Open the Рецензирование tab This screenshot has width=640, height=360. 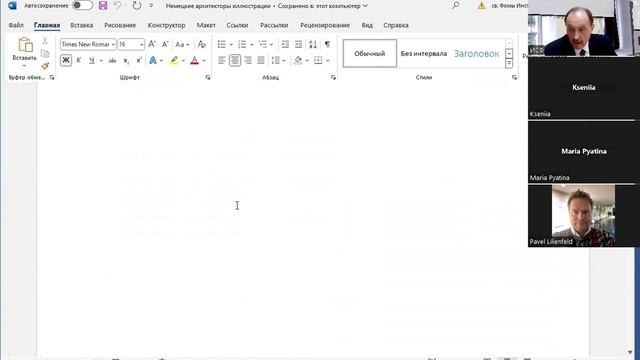point(325,25)
